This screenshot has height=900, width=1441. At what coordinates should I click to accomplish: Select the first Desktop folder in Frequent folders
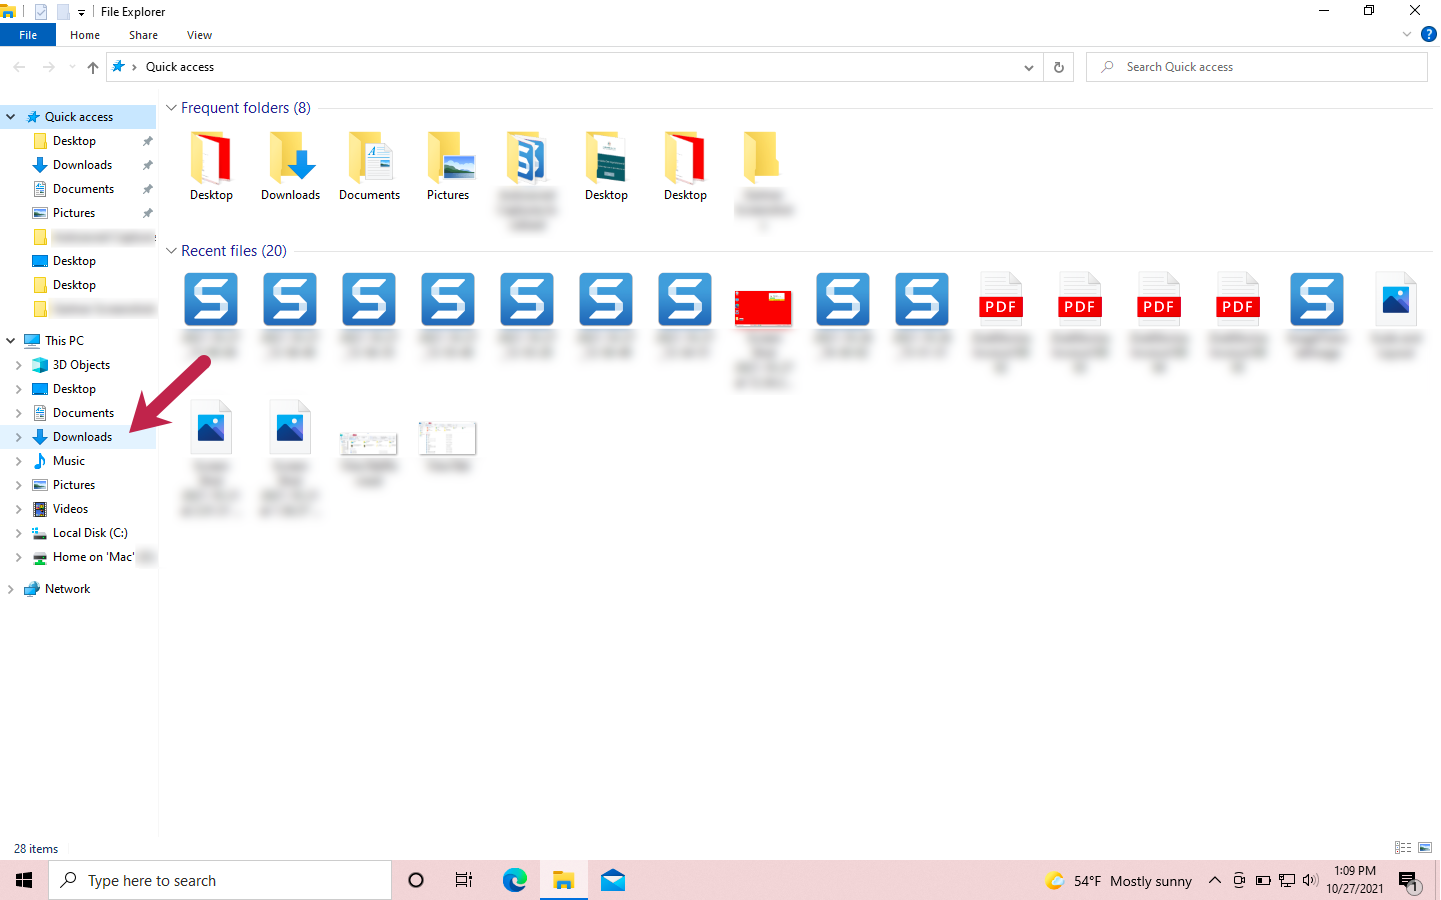211,167
